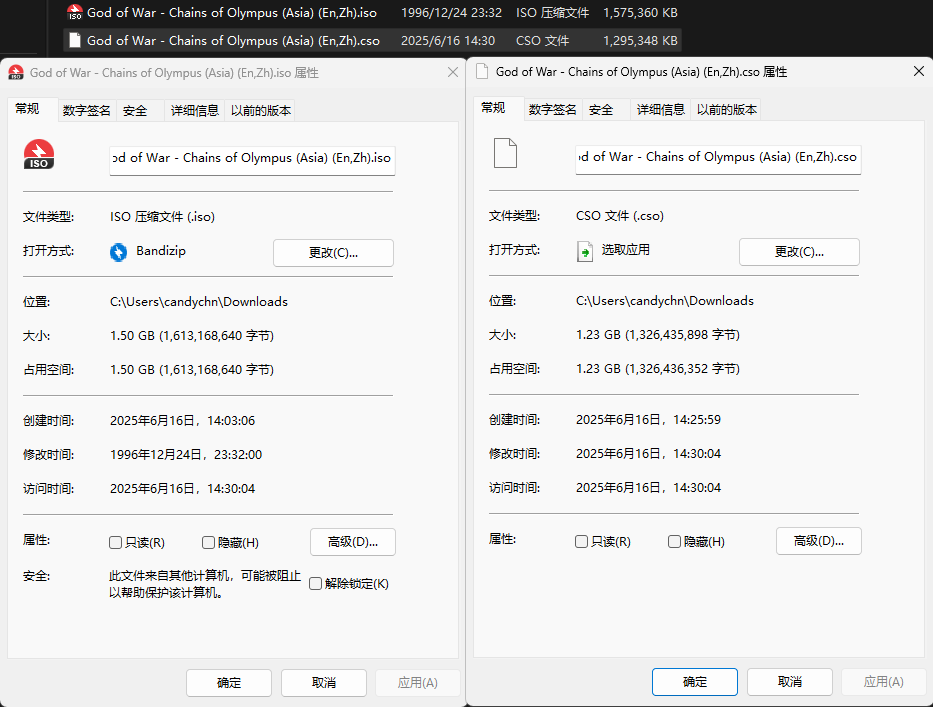
Task: Click the 此文件来自其他计算机 security notice
Action: 205,584
